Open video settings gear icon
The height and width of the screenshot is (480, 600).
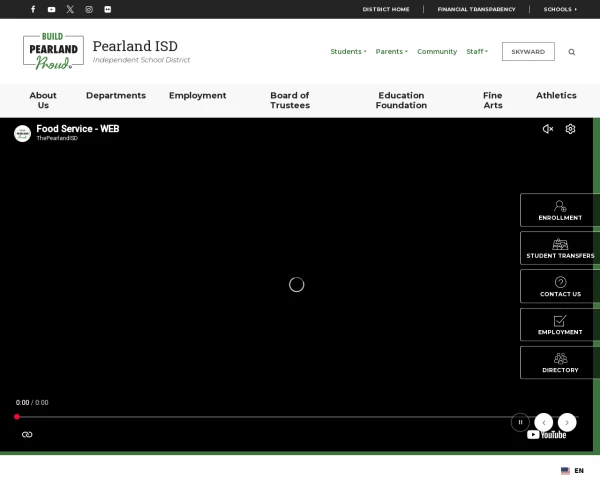[x=570, y=129]
